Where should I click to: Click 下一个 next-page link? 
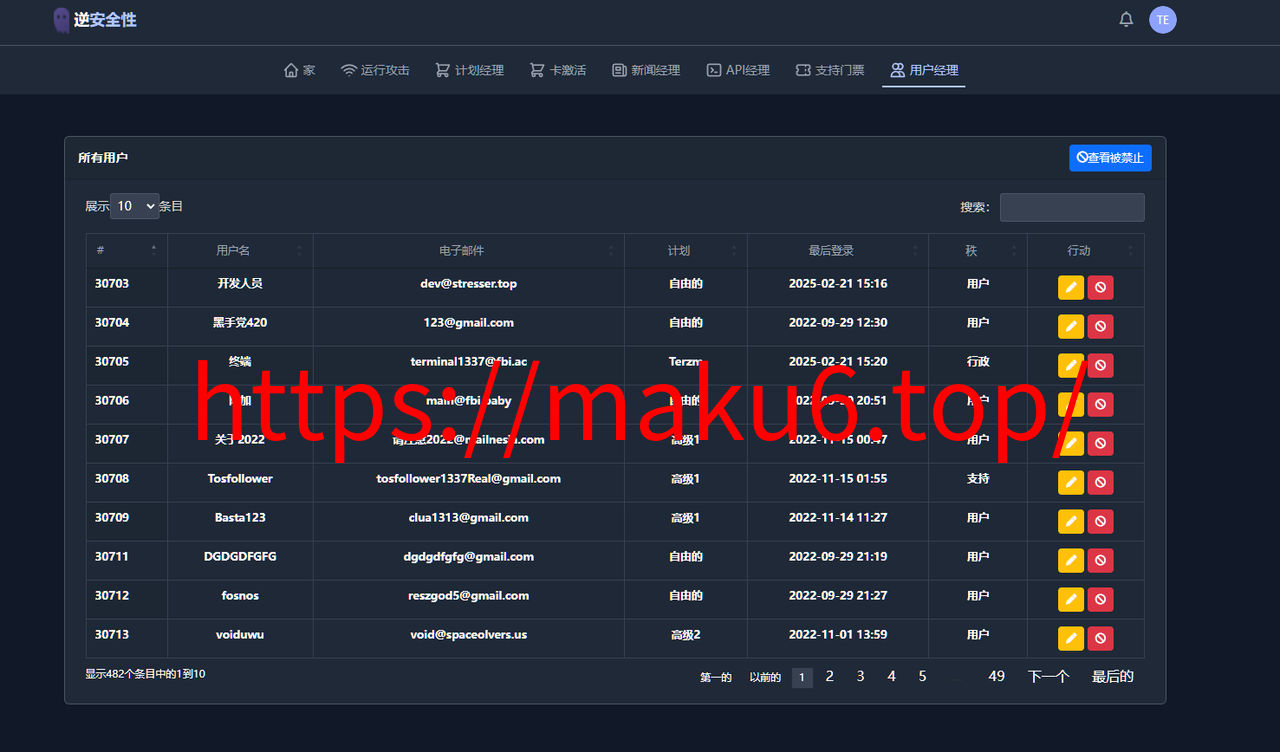1049,677
